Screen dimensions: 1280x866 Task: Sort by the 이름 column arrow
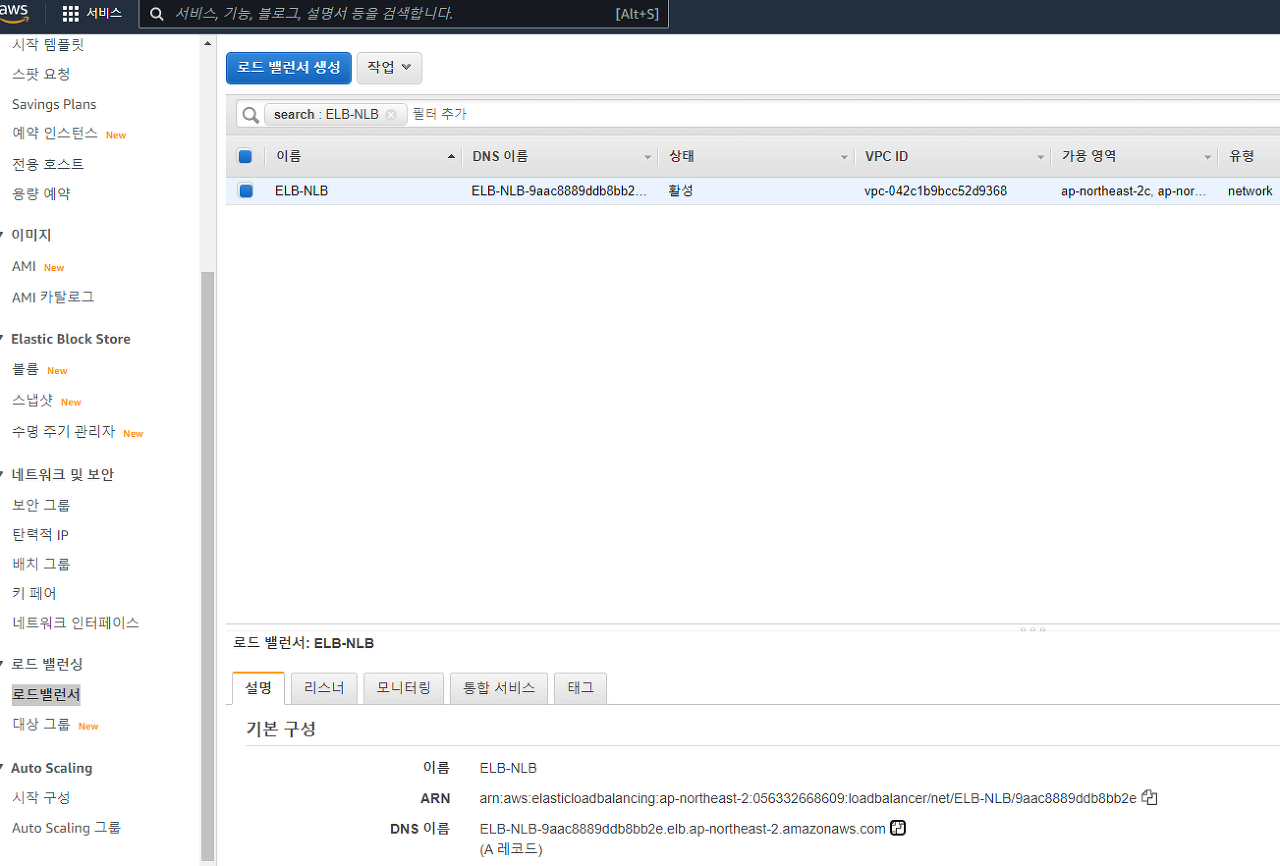(x=452, y=158)
